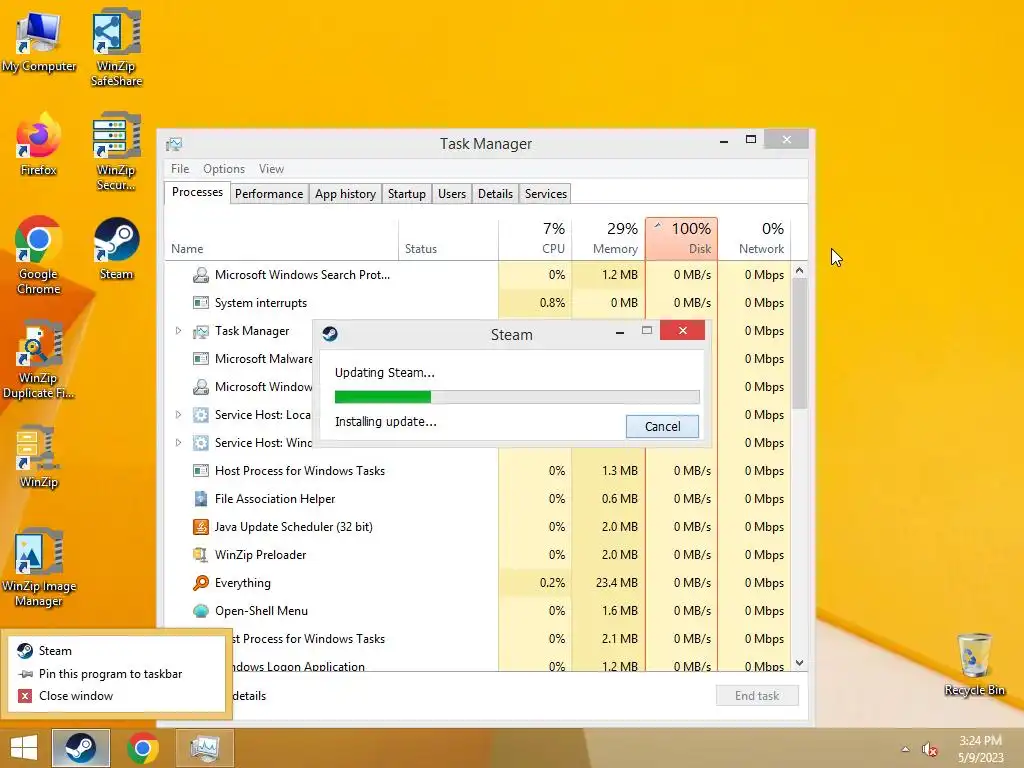Image resolution: width=1024 pixels, height=768 pixels.
Task: Sort by the Name column header
Action: coord(281,238)
